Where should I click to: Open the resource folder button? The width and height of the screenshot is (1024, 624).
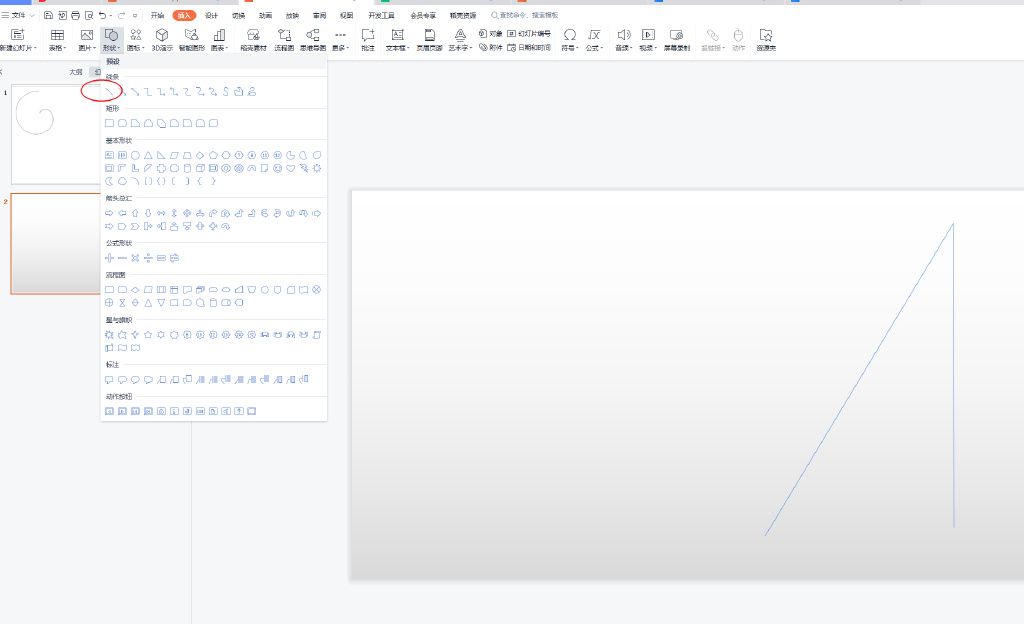766,39
